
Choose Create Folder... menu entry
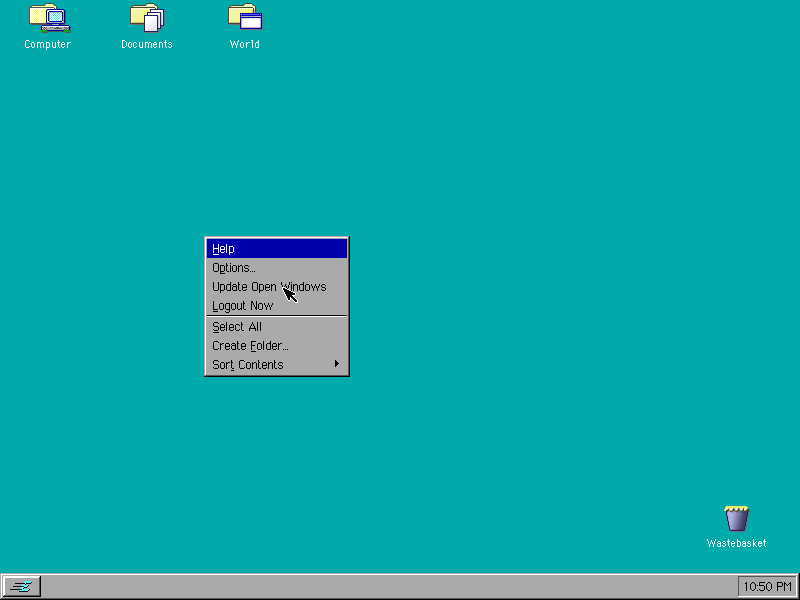click(x=277, y=346)
